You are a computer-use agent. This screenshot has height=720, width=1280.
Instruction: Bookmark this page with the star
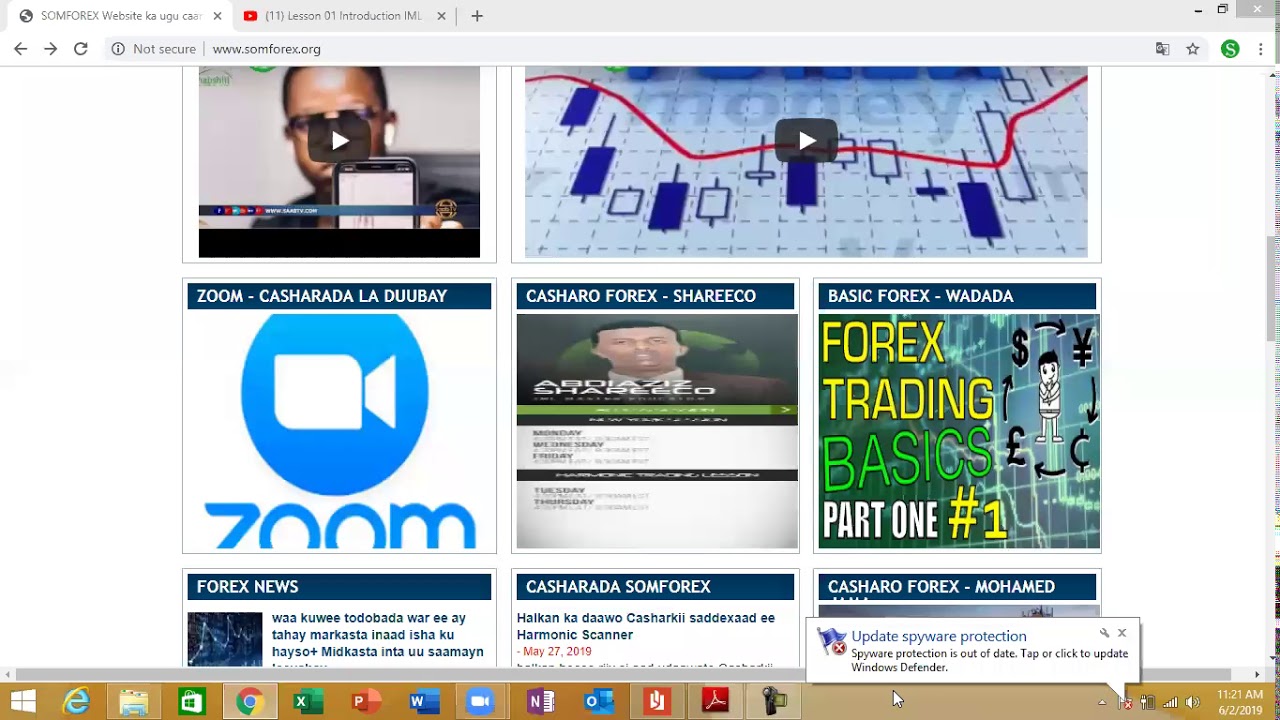(1192, 49)
